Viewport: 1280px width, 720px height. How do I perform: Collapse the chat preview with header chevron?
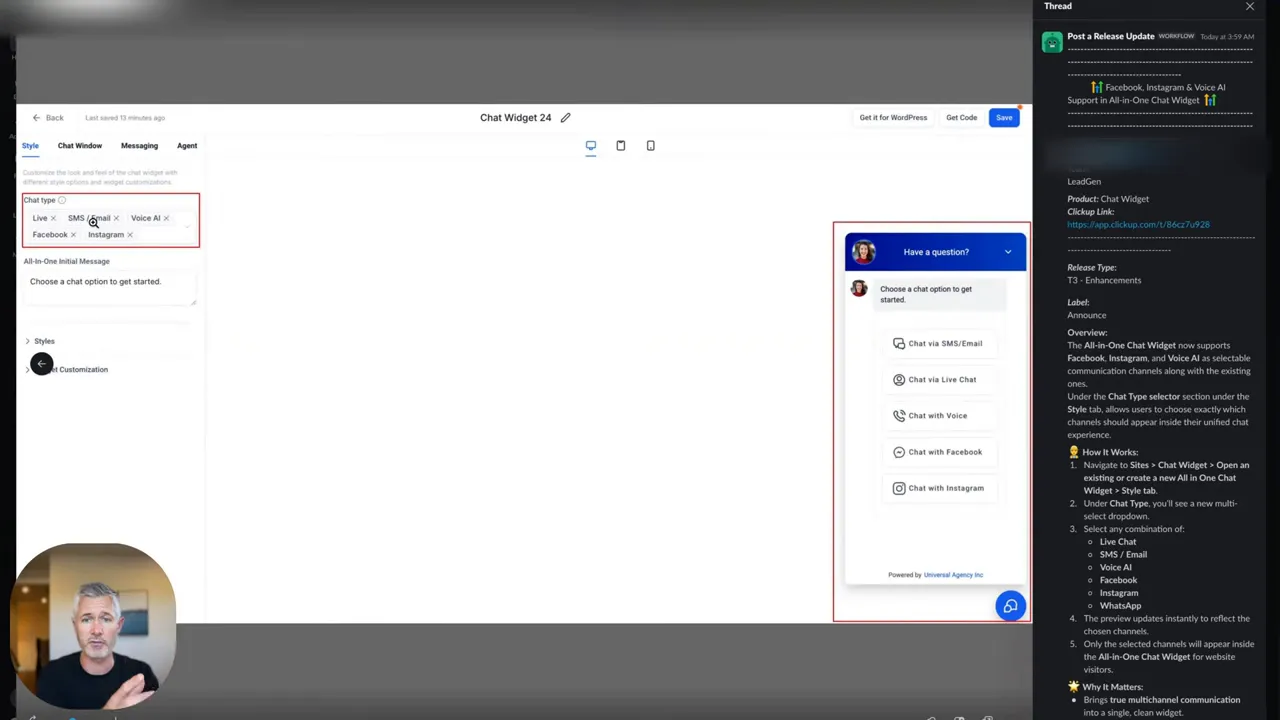point(1008,252)
